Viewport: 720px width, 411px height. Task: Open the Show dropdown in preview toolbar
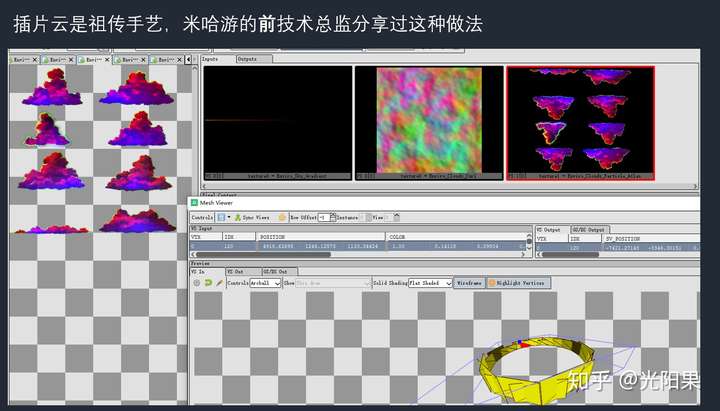[x=333, y=283]
